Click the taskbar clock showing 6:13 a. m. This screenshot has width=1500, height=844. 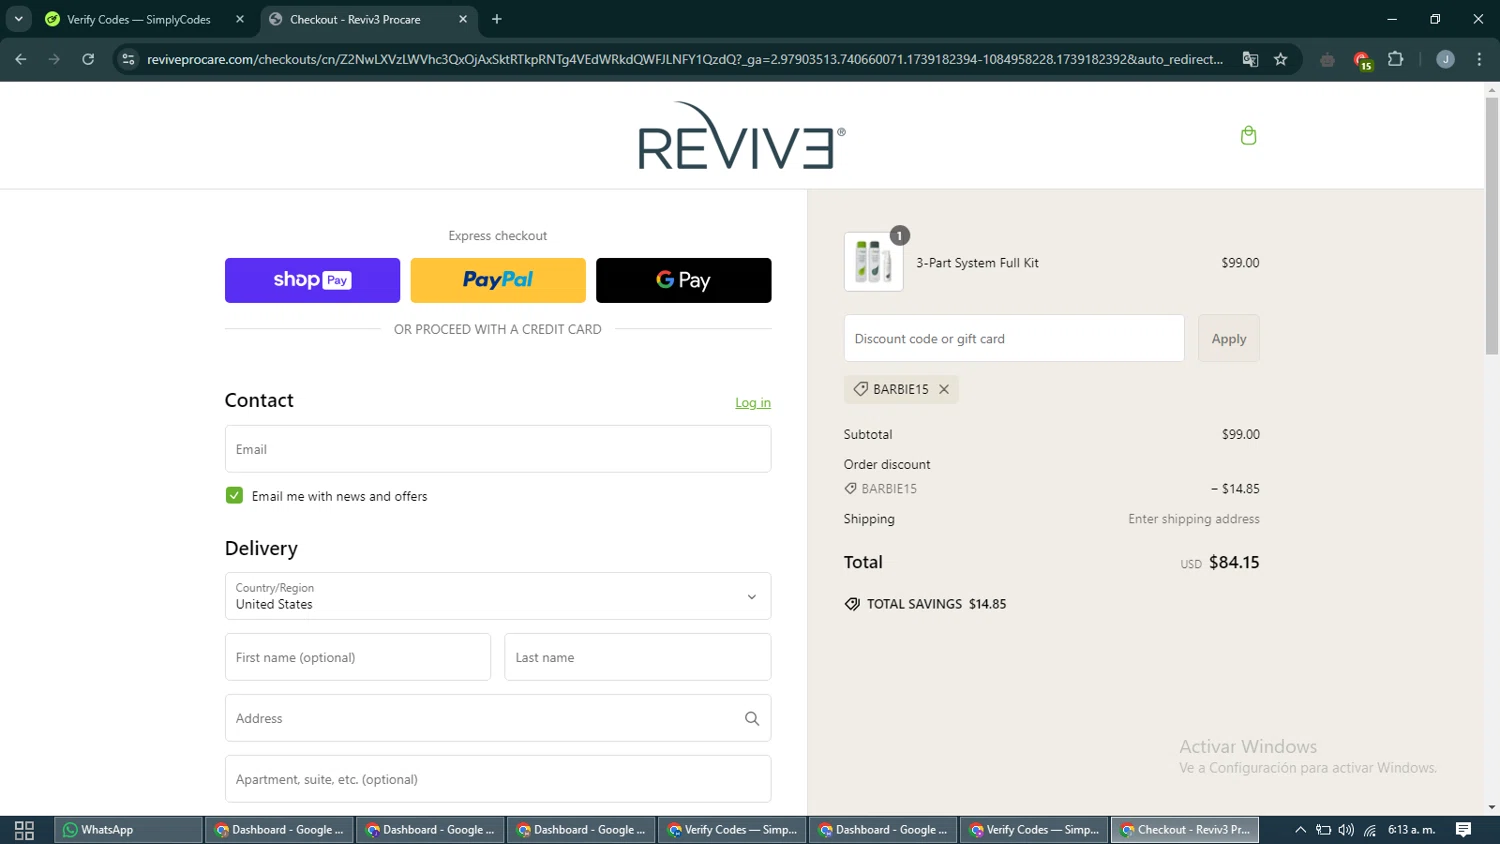(1411, 830)
